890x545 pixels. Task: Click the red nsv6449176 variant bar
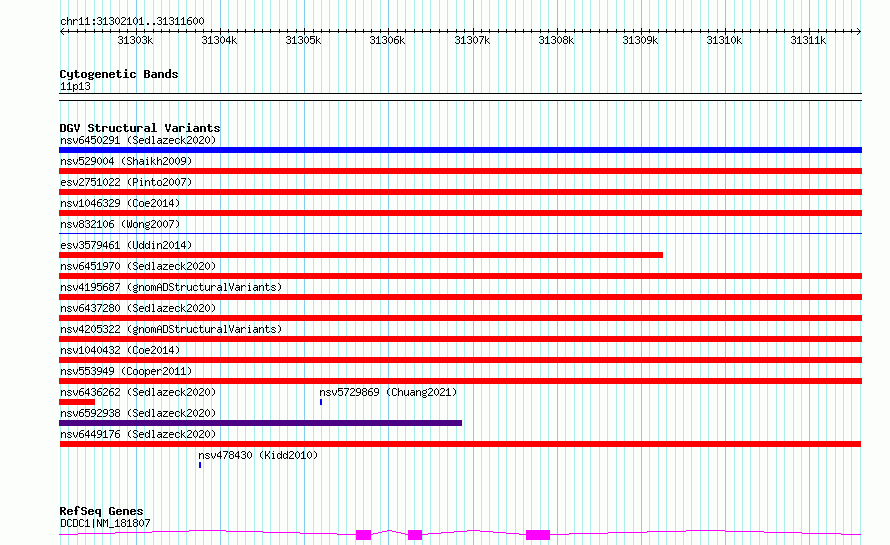point(460,444)
